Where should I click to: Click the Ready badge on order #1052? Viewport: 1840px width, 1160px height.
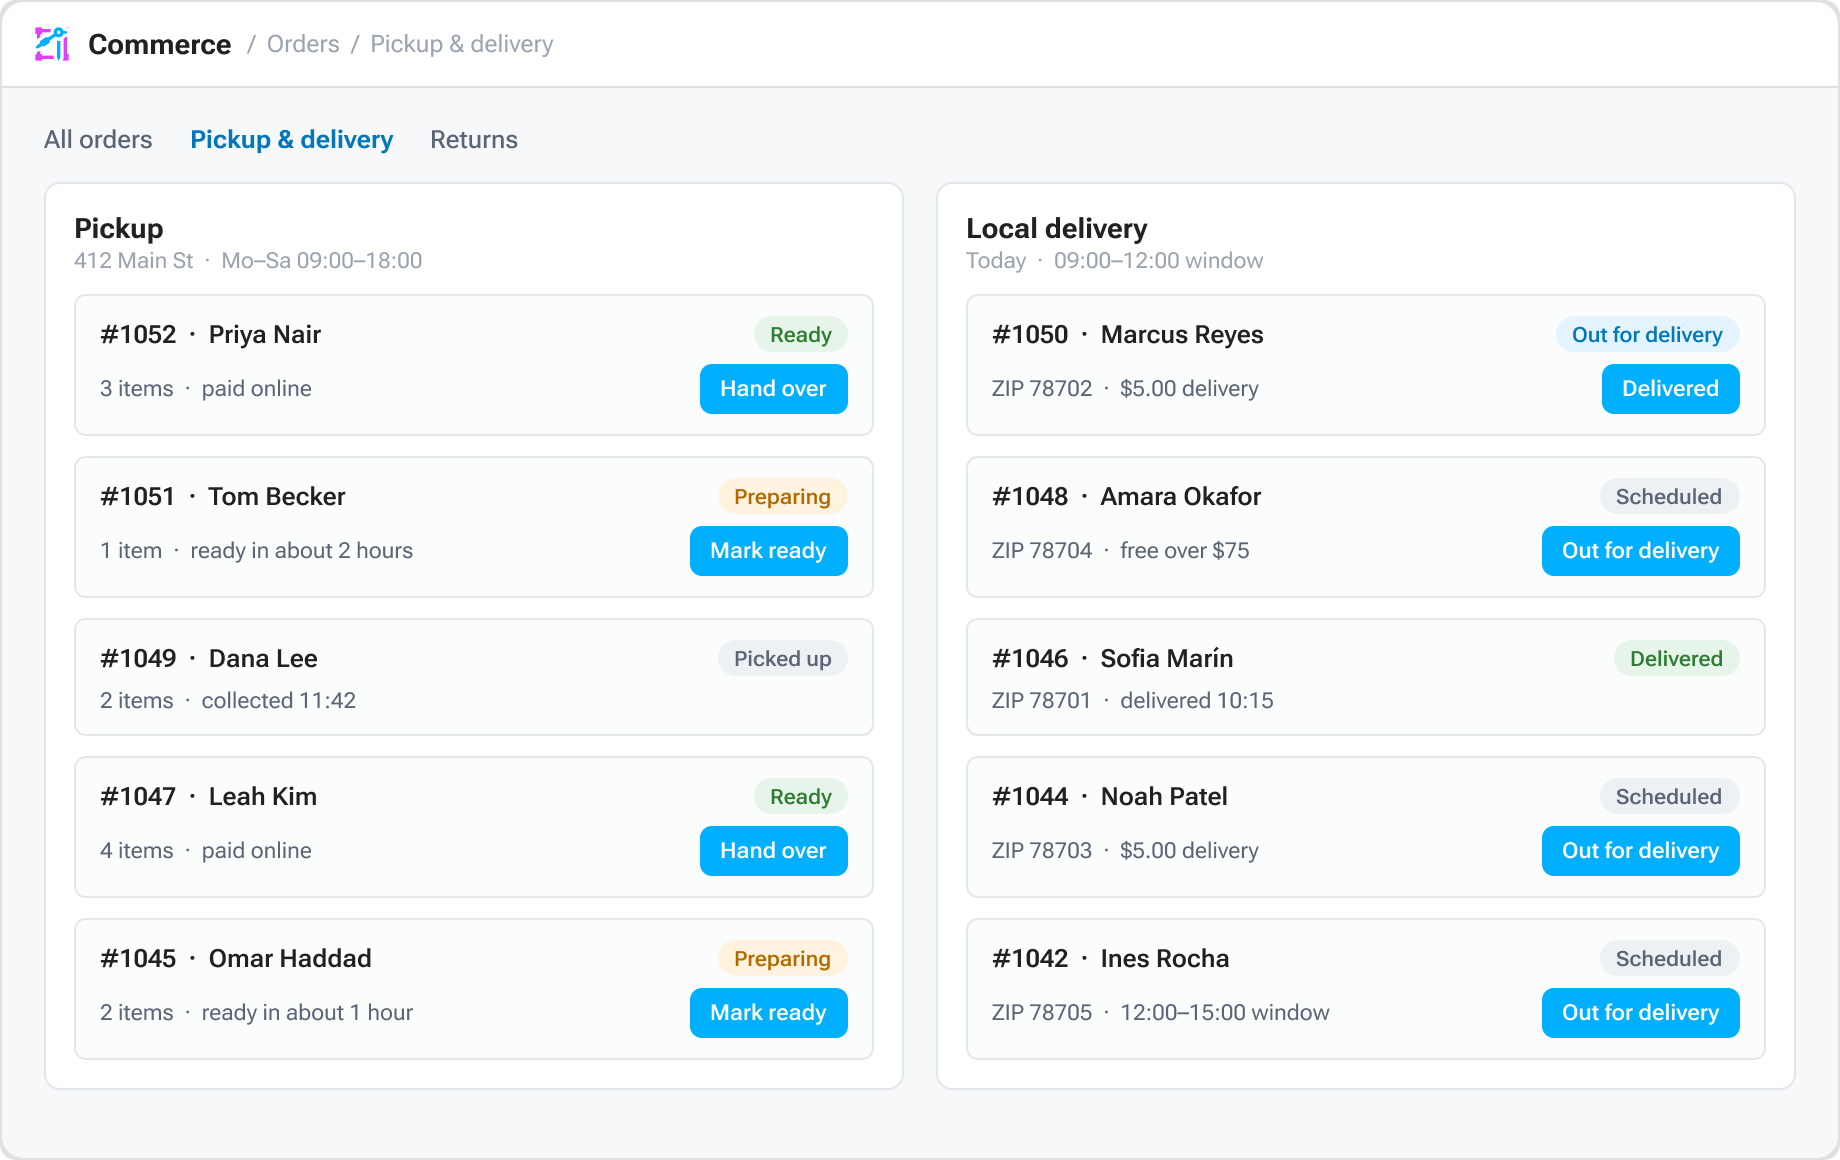801,335
